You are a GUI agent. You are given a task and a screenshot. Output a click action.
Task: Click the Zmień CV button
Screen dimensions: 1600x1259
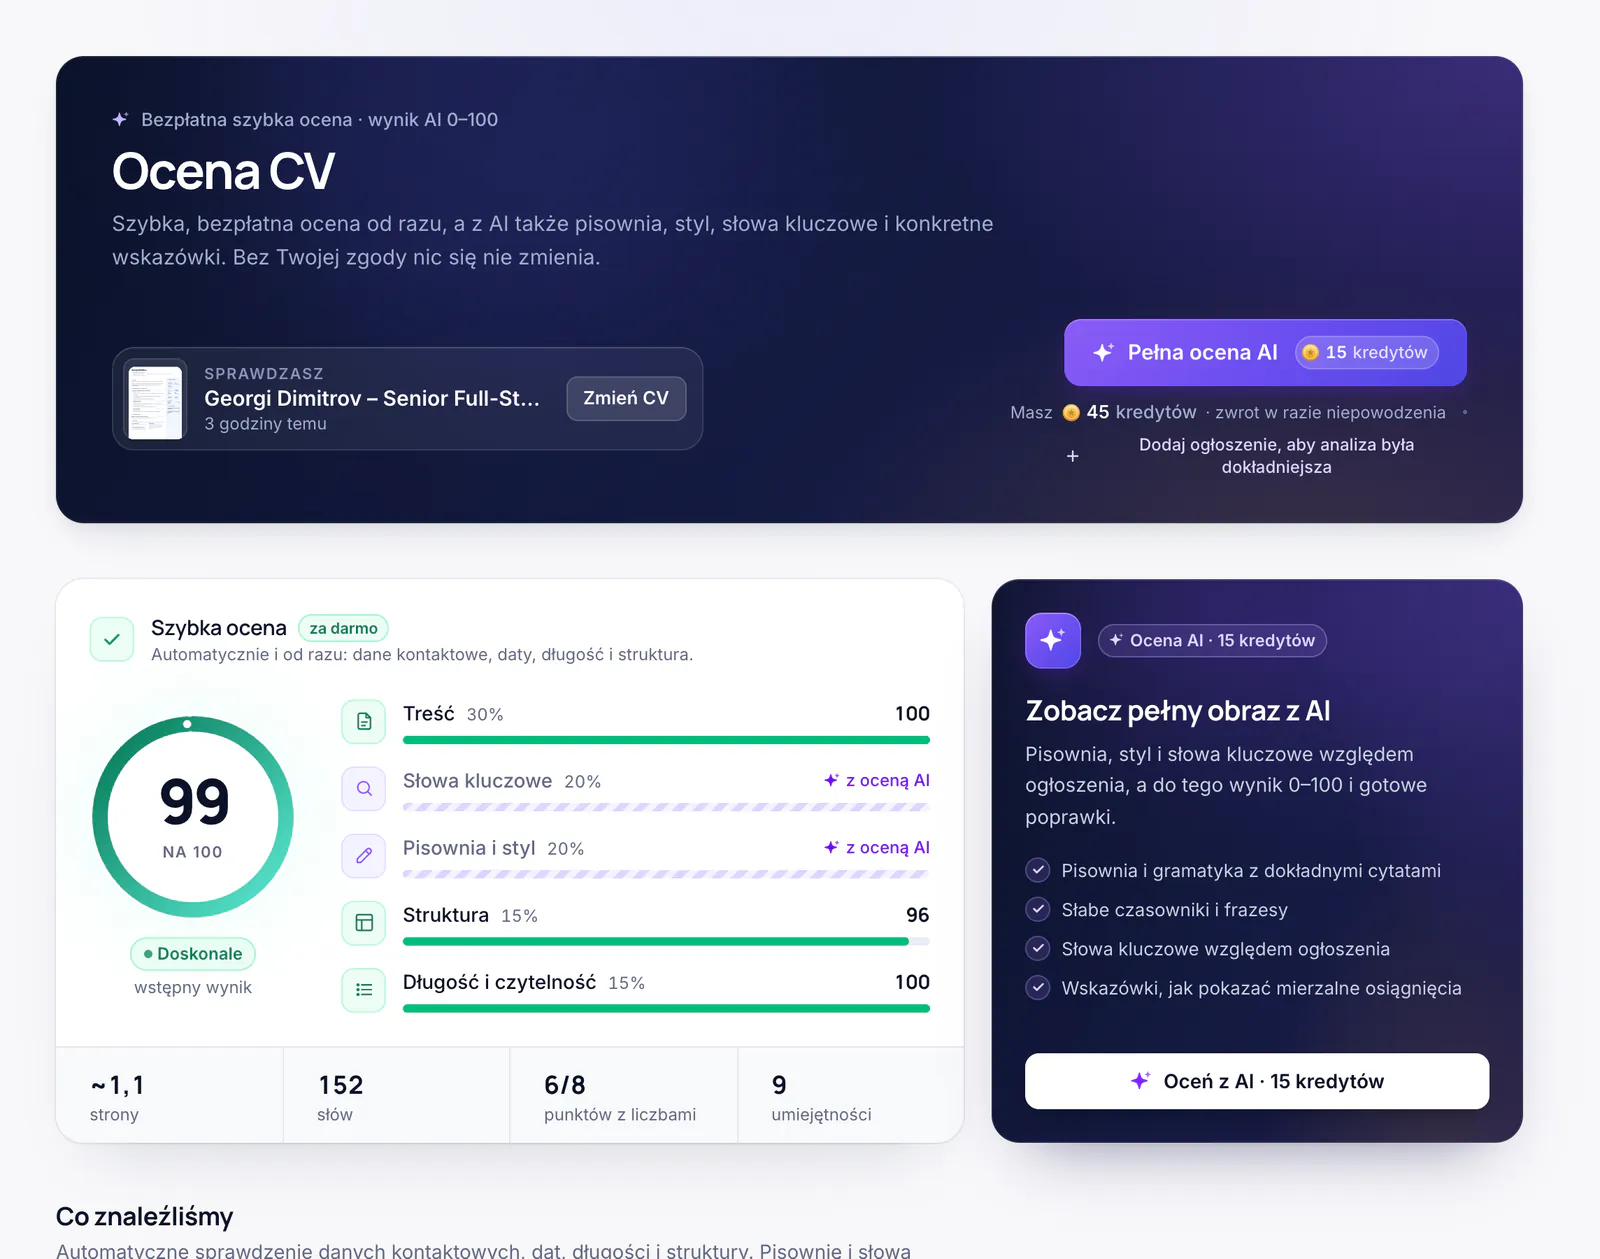pos(626,398)
